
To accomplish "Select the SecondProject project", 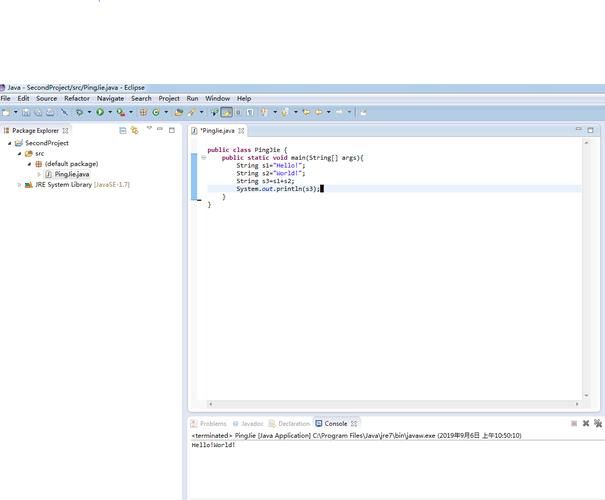I will pyautogui.click(x=47, y=143).
